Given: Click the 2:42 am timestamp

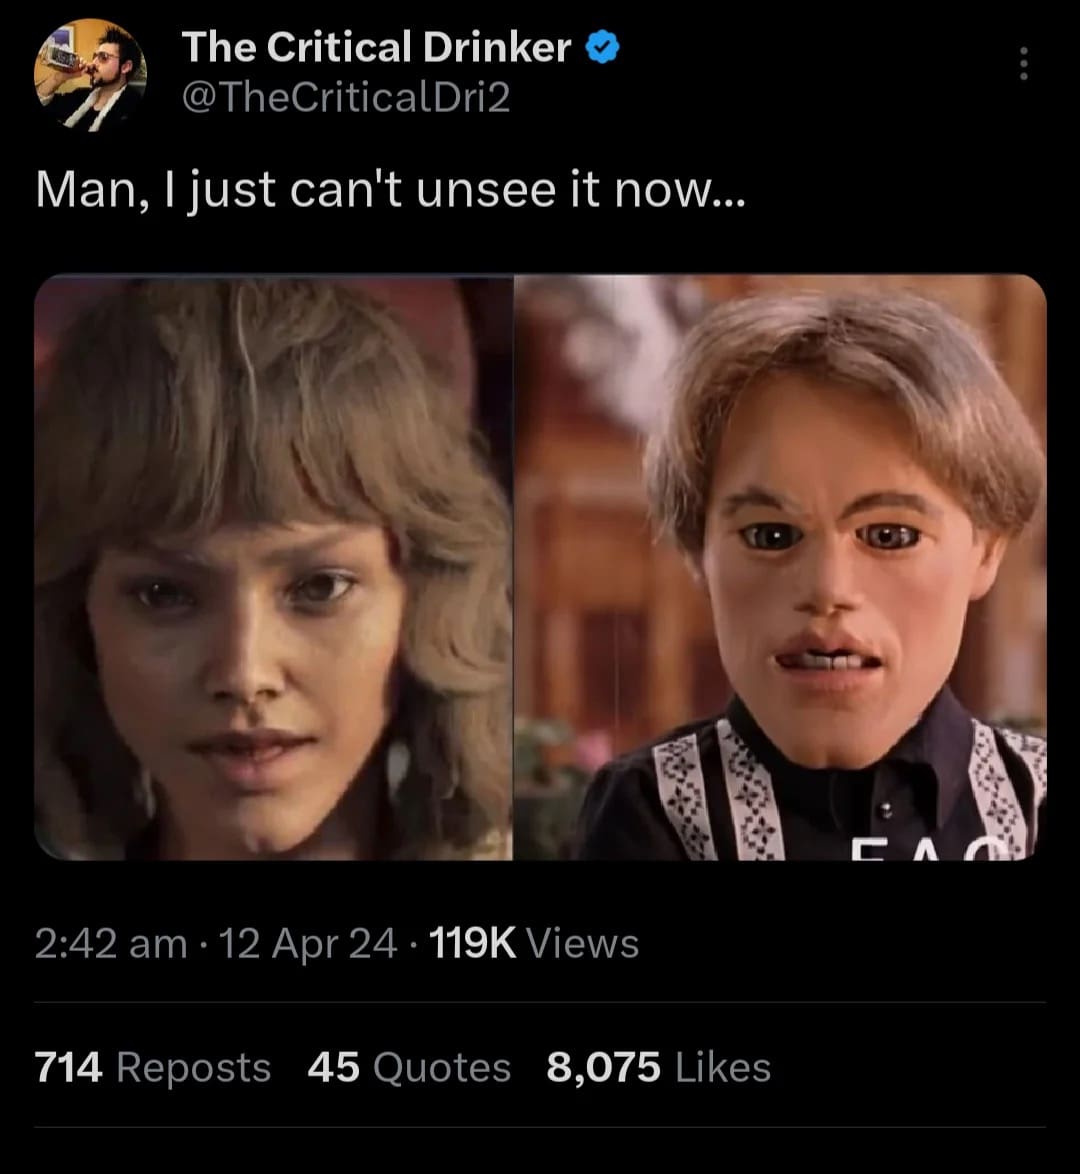Looking at the screenshot, I should (x=110, y=943).
